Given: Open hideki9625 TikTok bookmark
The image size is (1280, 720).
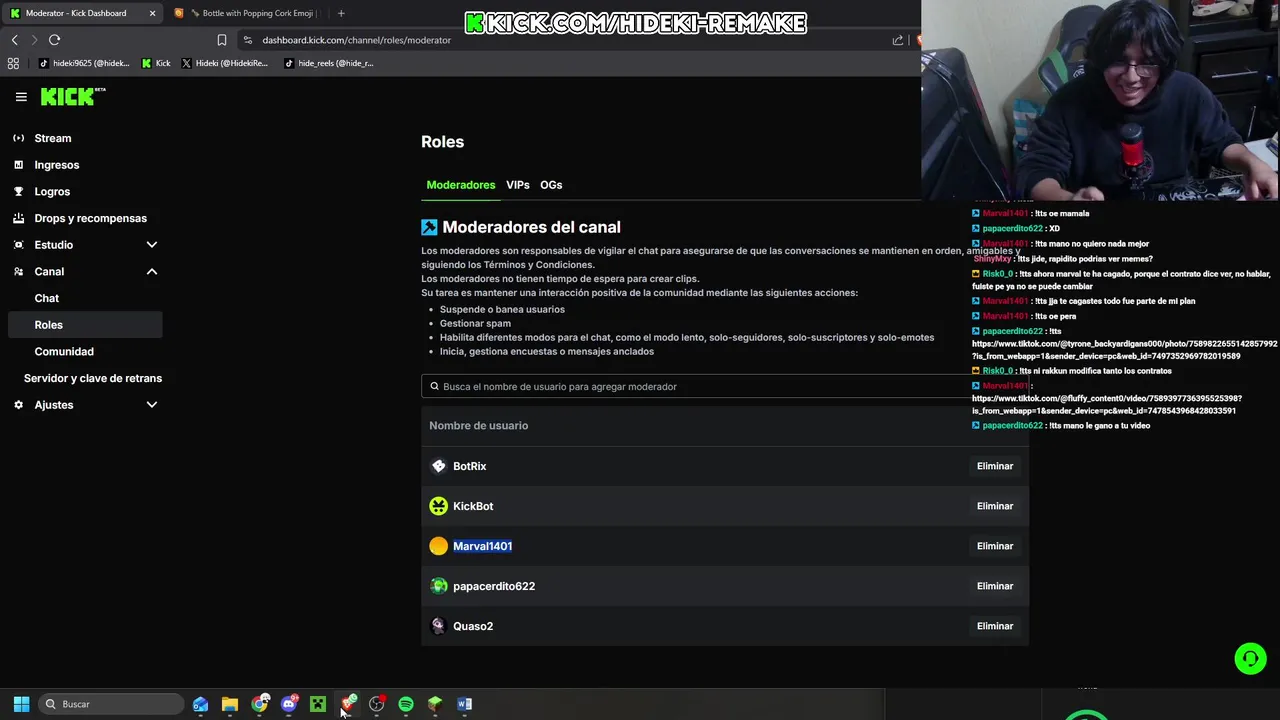Looking at the screenshot, I should click(84, 63).
